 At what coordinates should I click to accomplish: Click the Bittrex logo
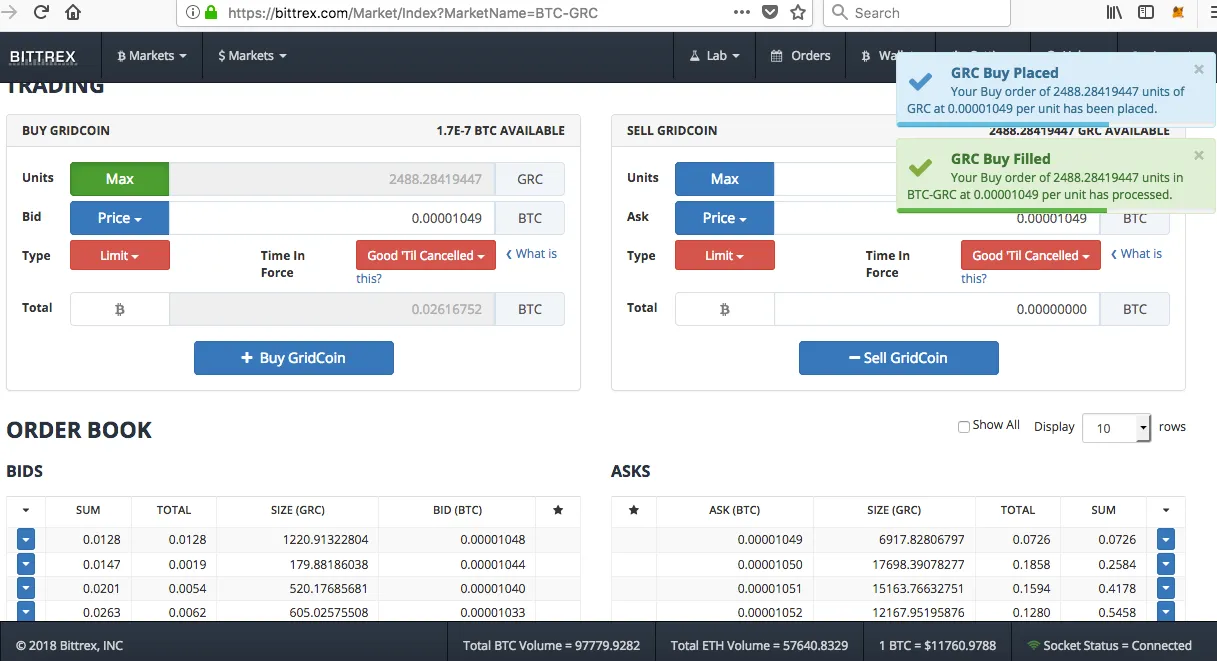pos(42,56)
